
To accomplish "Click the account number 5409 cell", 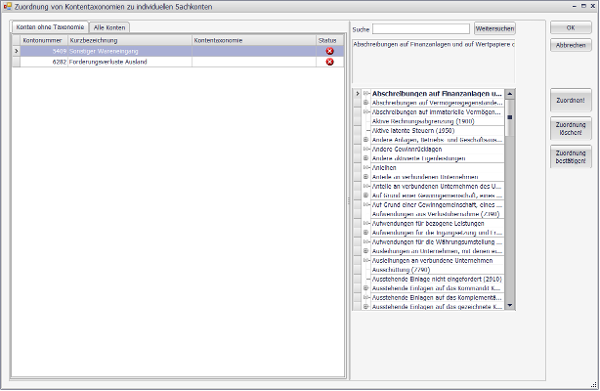I will pyautogui.click(x=44, y=51).
